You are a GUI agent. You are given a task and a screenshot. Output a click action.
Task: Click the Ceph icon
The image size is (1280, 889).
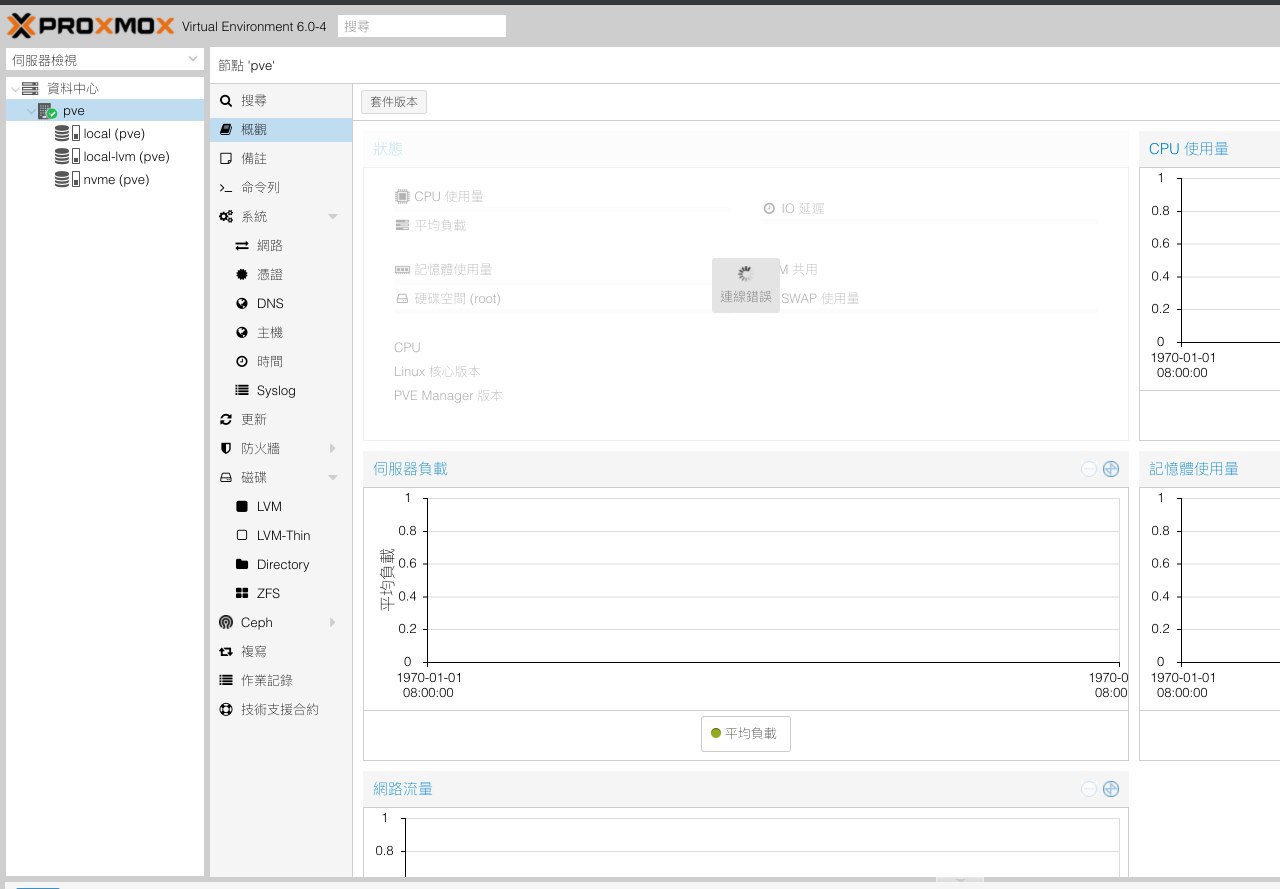(226, 623)
